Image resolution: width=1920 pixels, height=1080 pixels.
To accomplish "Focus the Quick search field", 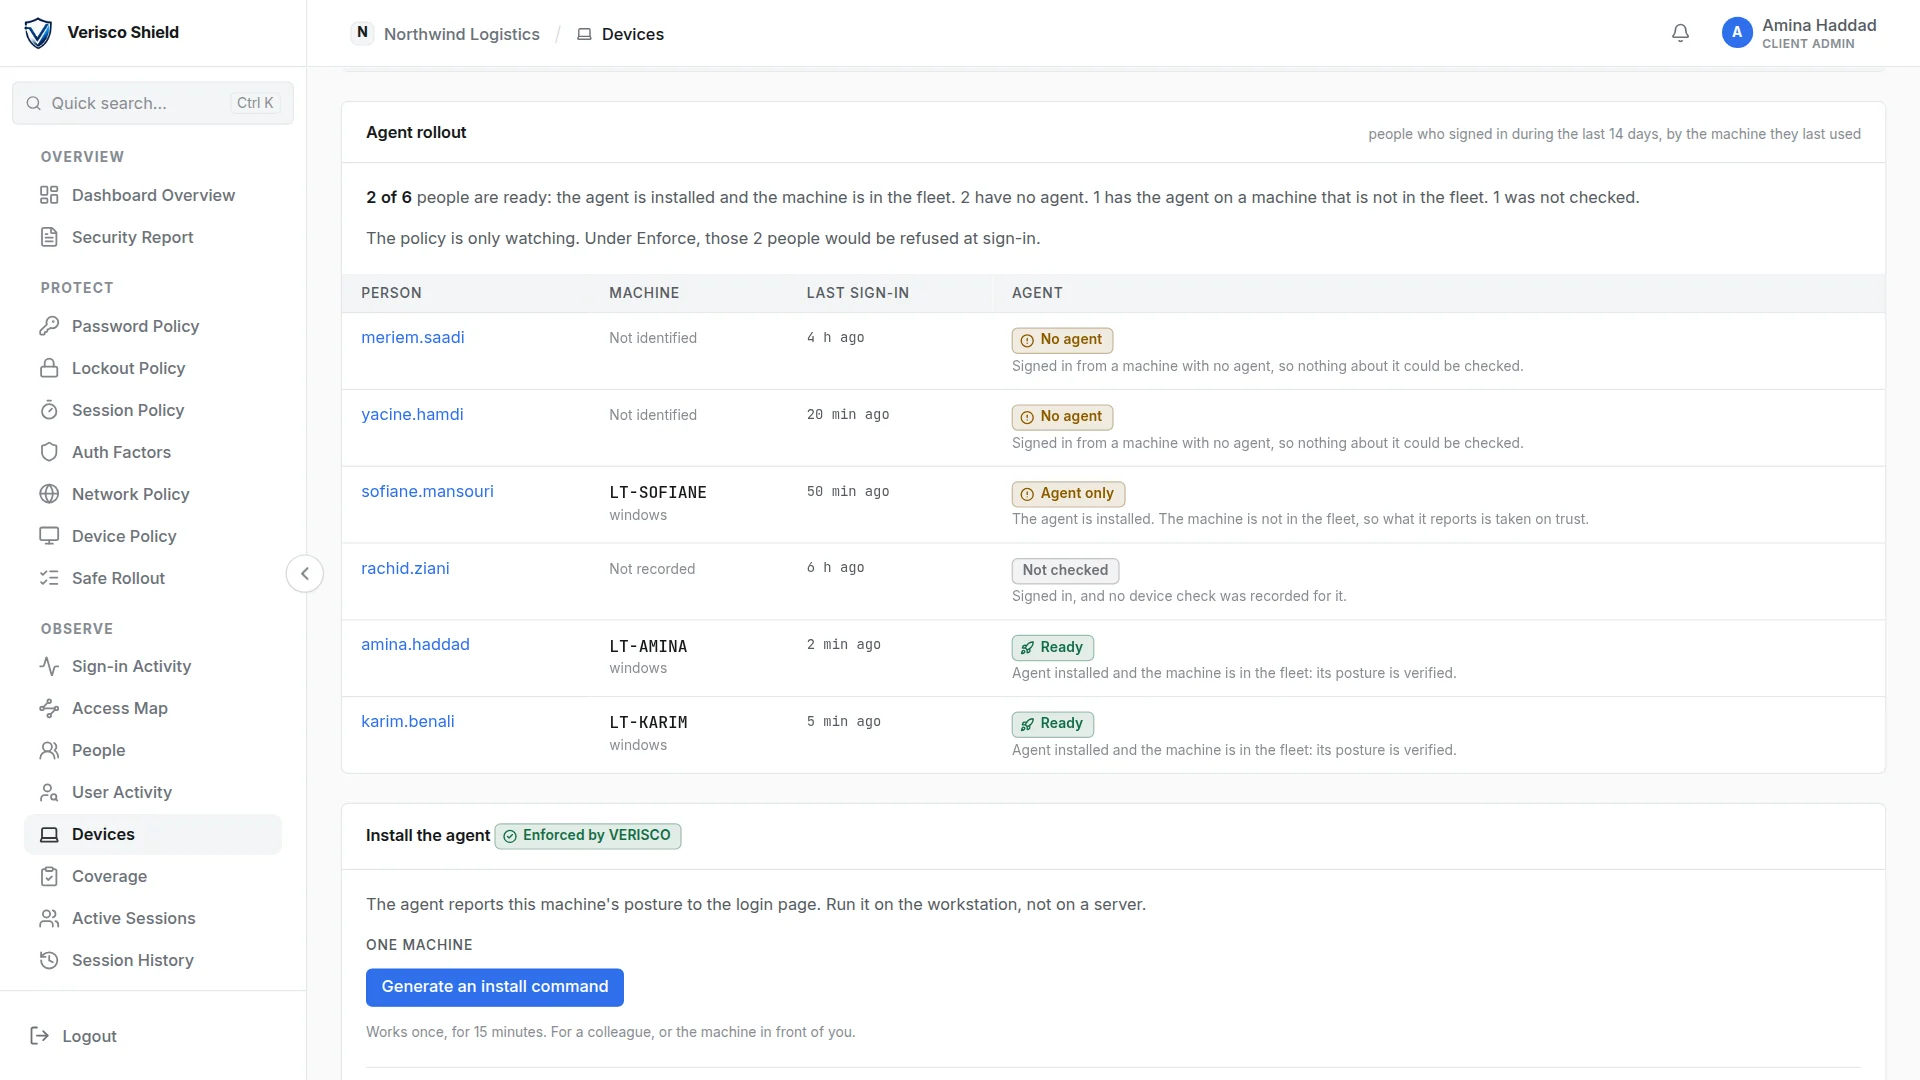I will (153, 103).
